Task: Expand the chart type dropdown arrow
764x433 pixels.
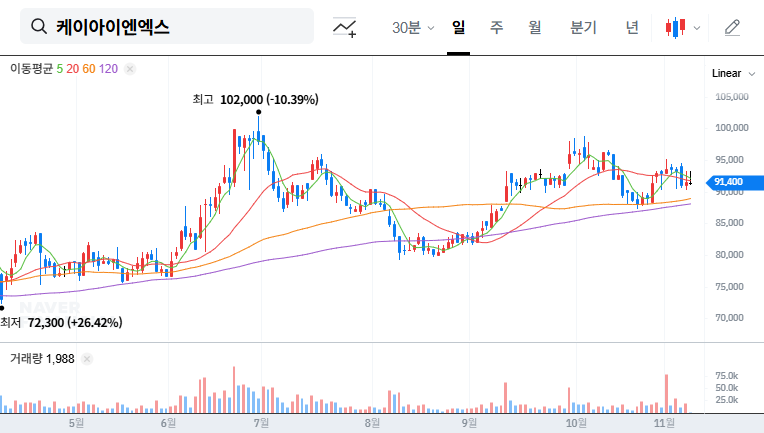Action: coord(697,27)
